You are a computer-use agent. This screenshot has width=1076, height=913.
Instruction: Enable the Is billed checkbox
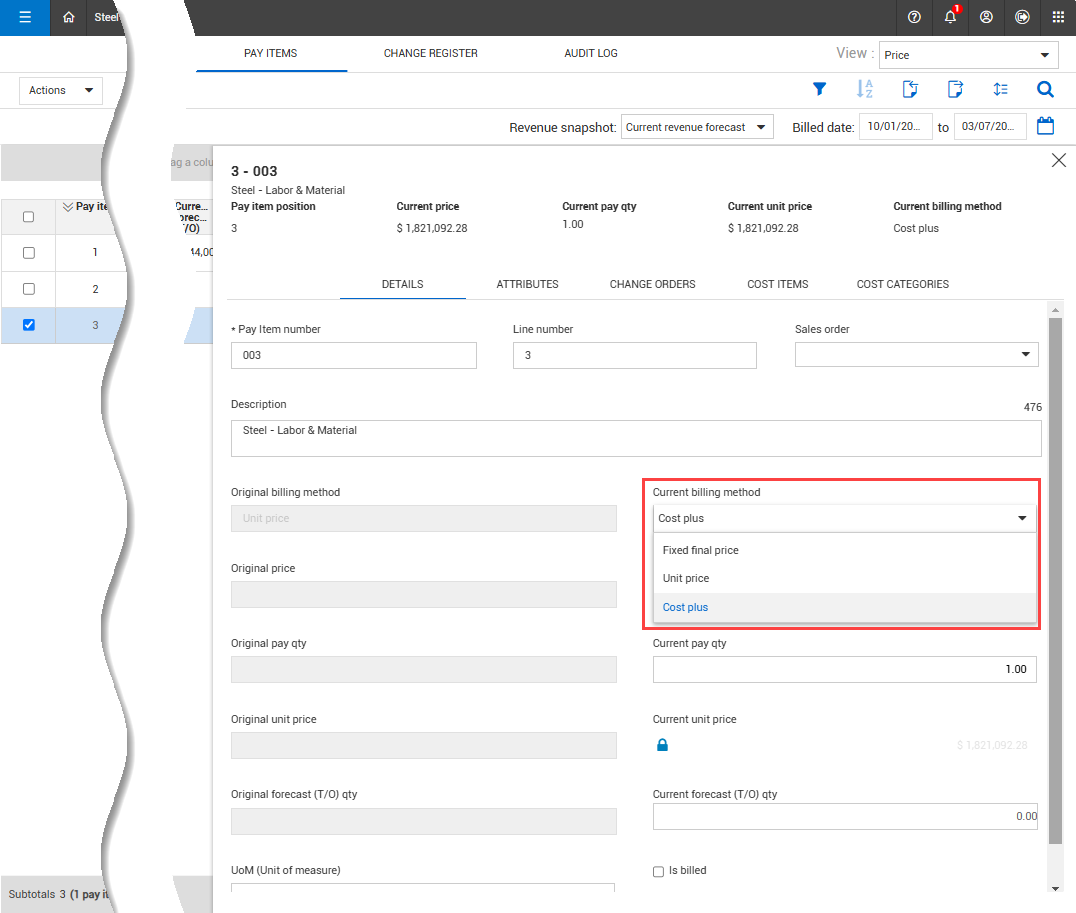(x=658, y=871)
